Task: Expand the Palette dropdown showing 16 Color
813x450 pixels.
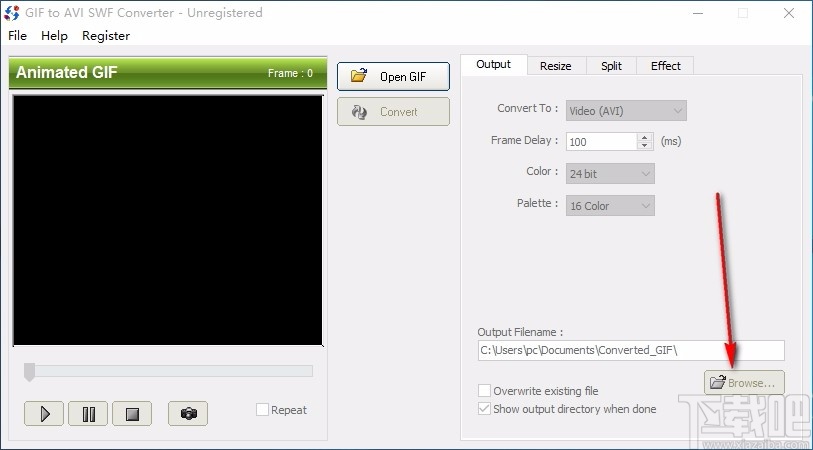Action: (x=610, y=206)
